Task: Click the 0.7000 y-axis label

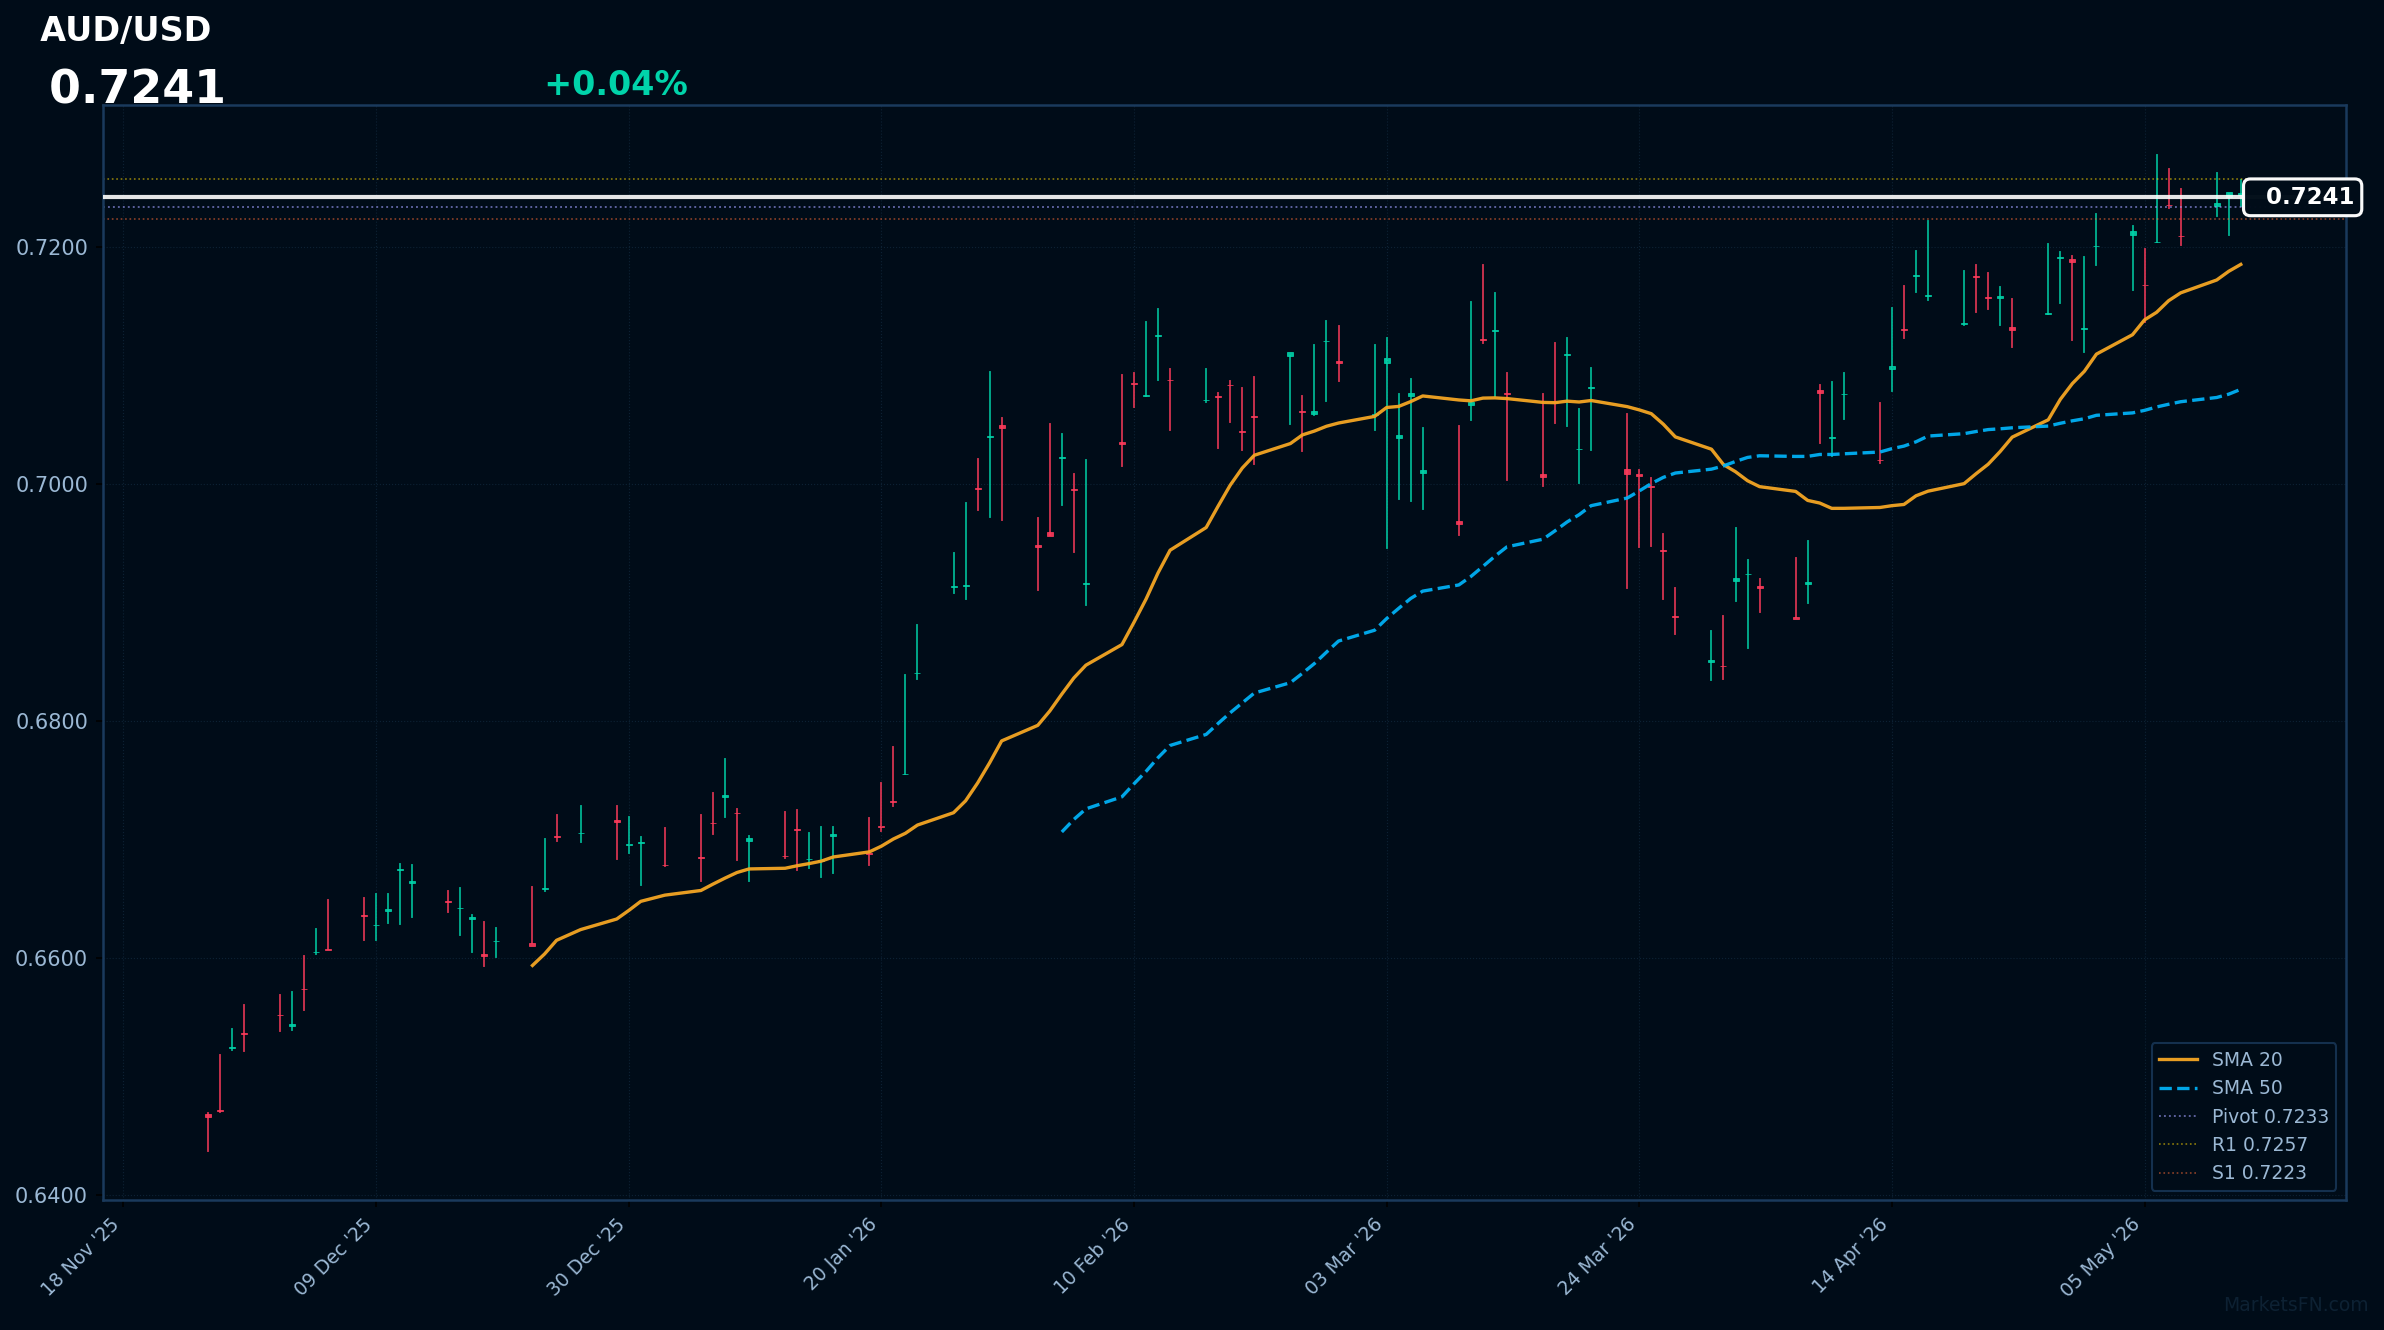Action: [52, 484]
